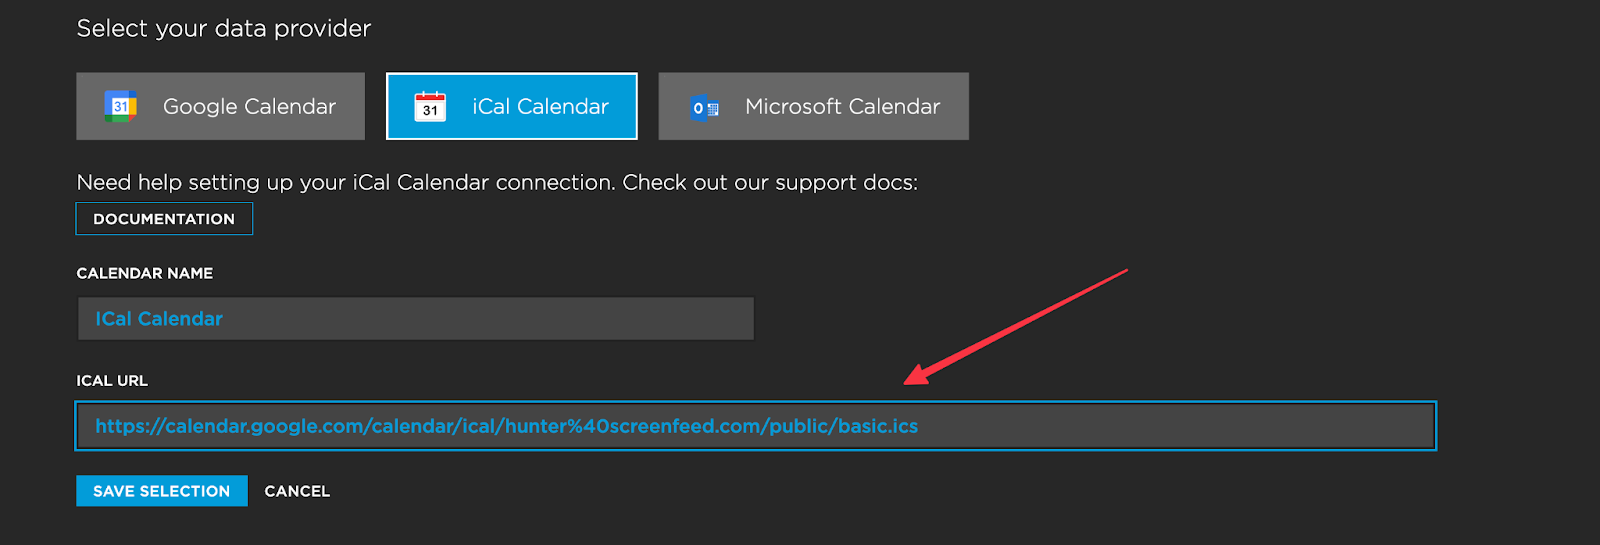The image size is (1600, 545).
Task: Click the "Select your data provider" heading
Action: tap(224, 28)
